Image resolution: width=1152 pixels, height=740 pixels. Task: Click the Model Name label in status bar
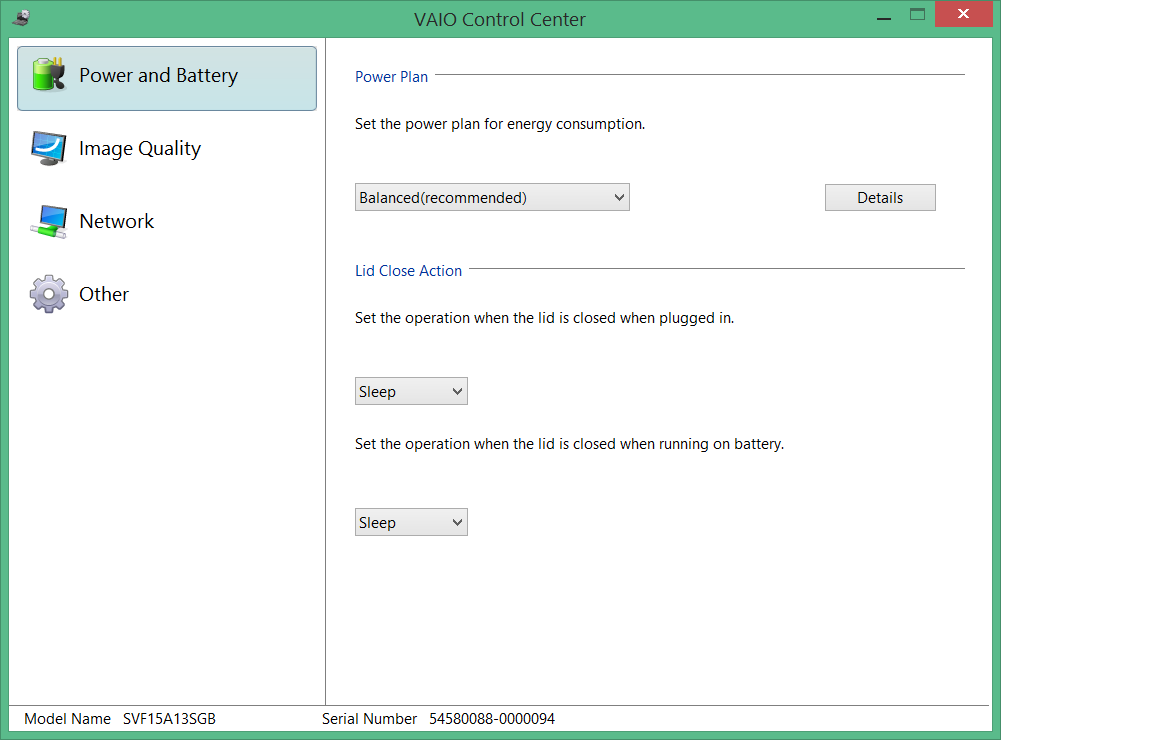pyautogui.click(x=68, y=719)
